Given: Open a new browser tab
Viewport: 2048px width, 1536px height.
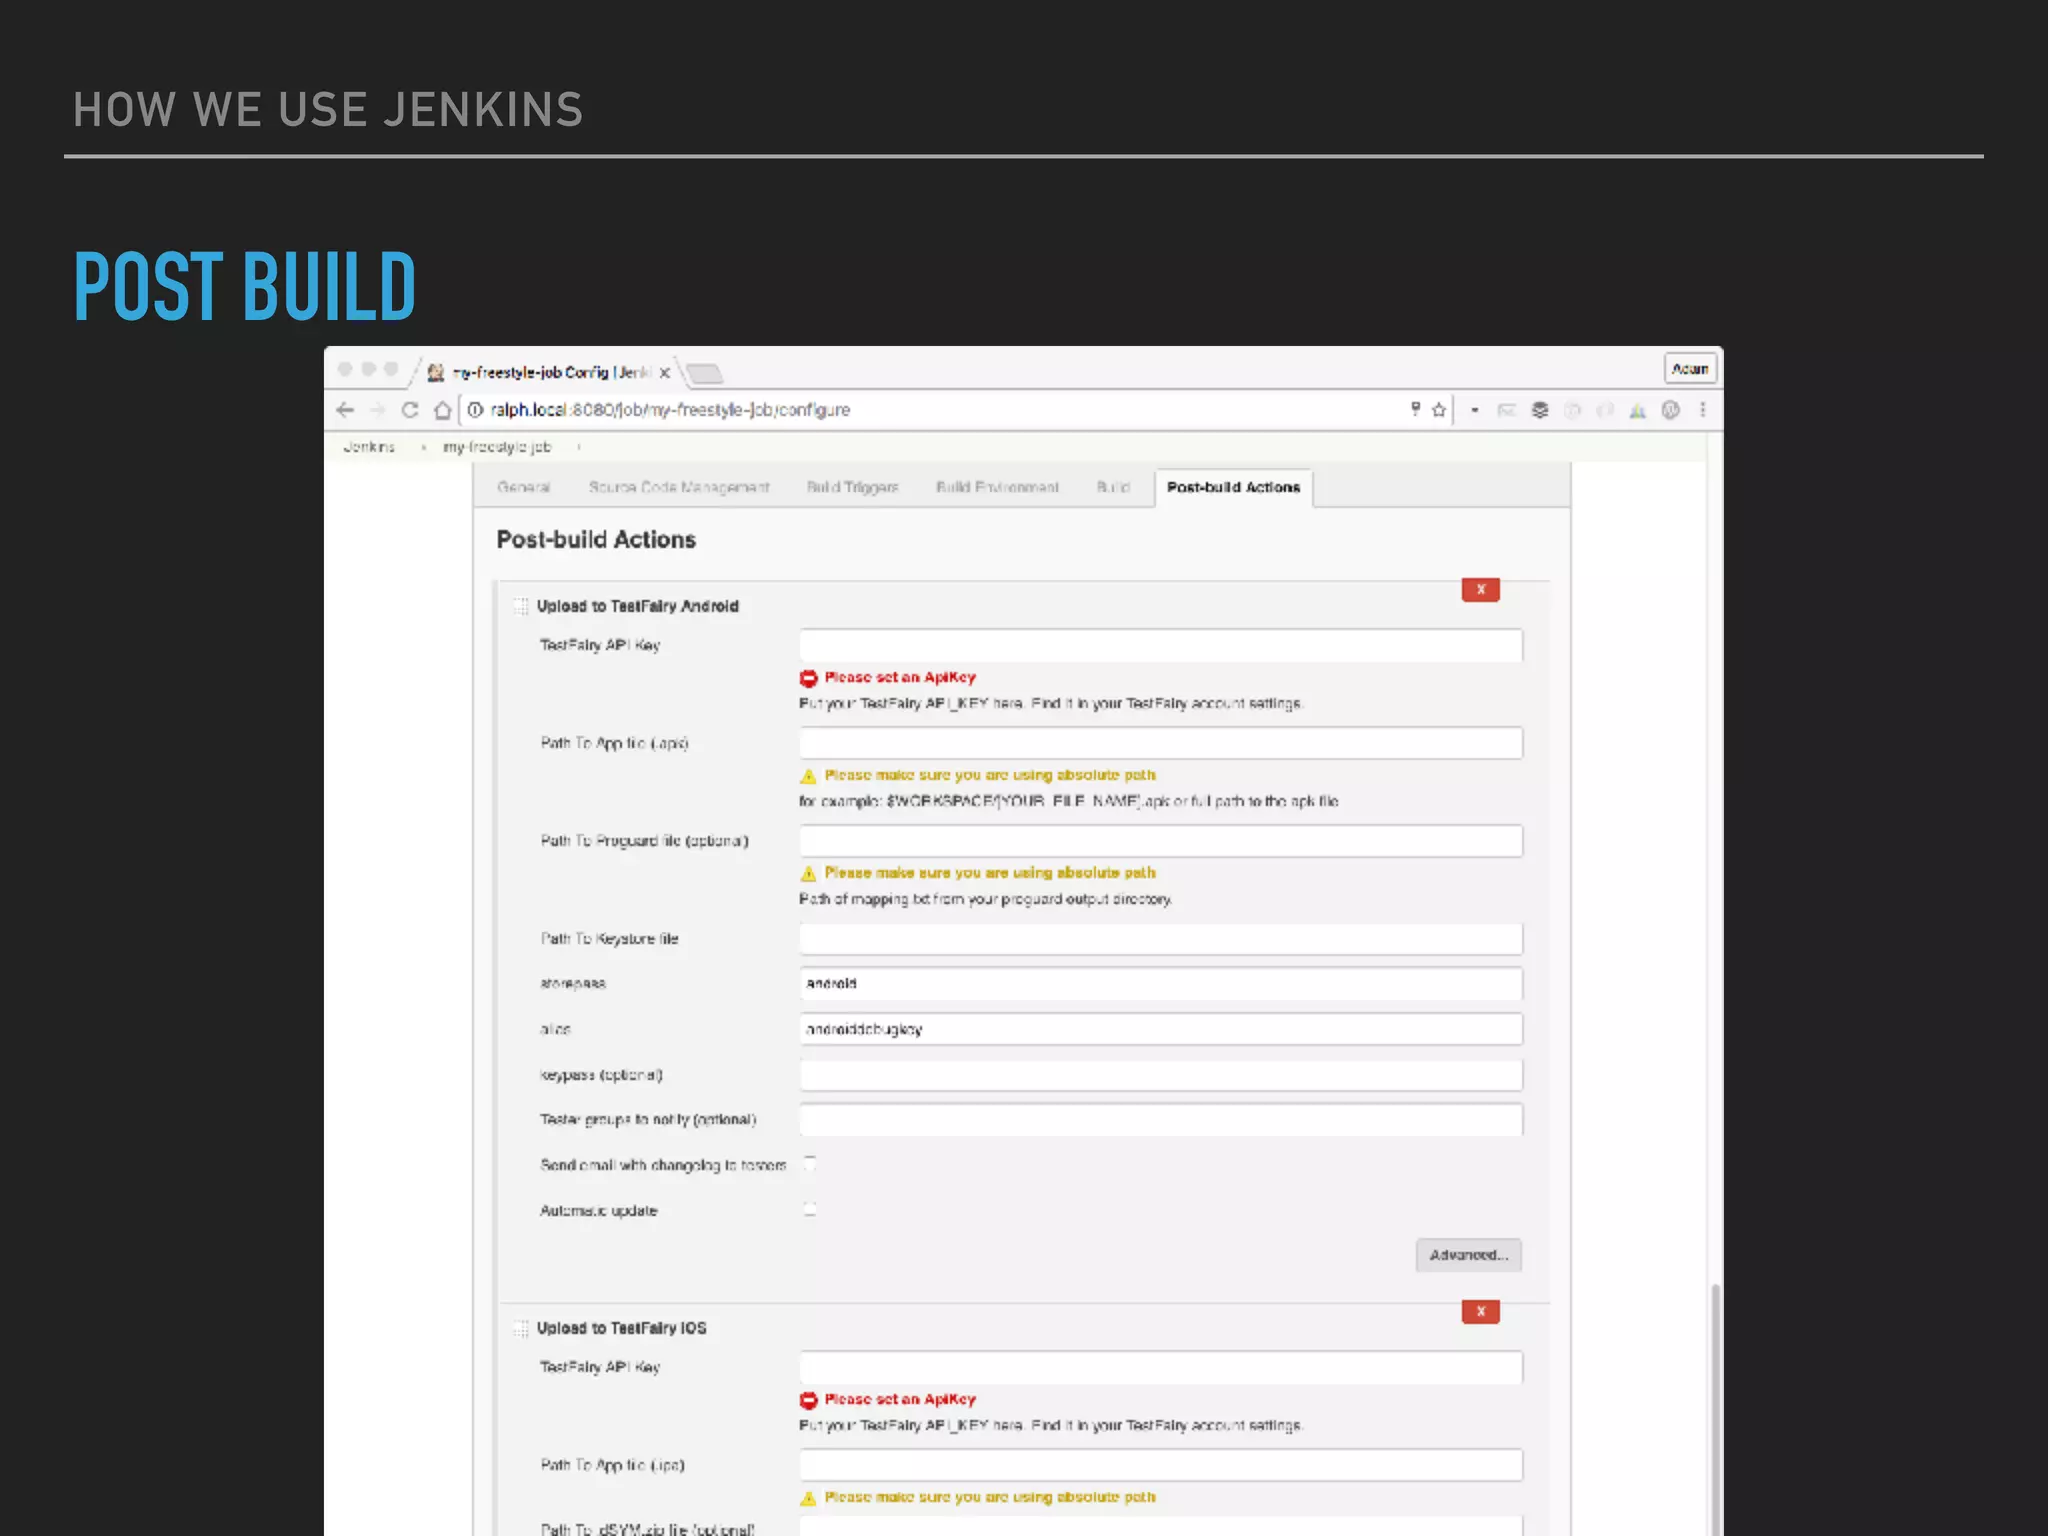Looking at the screenshot, I should 705,374.
